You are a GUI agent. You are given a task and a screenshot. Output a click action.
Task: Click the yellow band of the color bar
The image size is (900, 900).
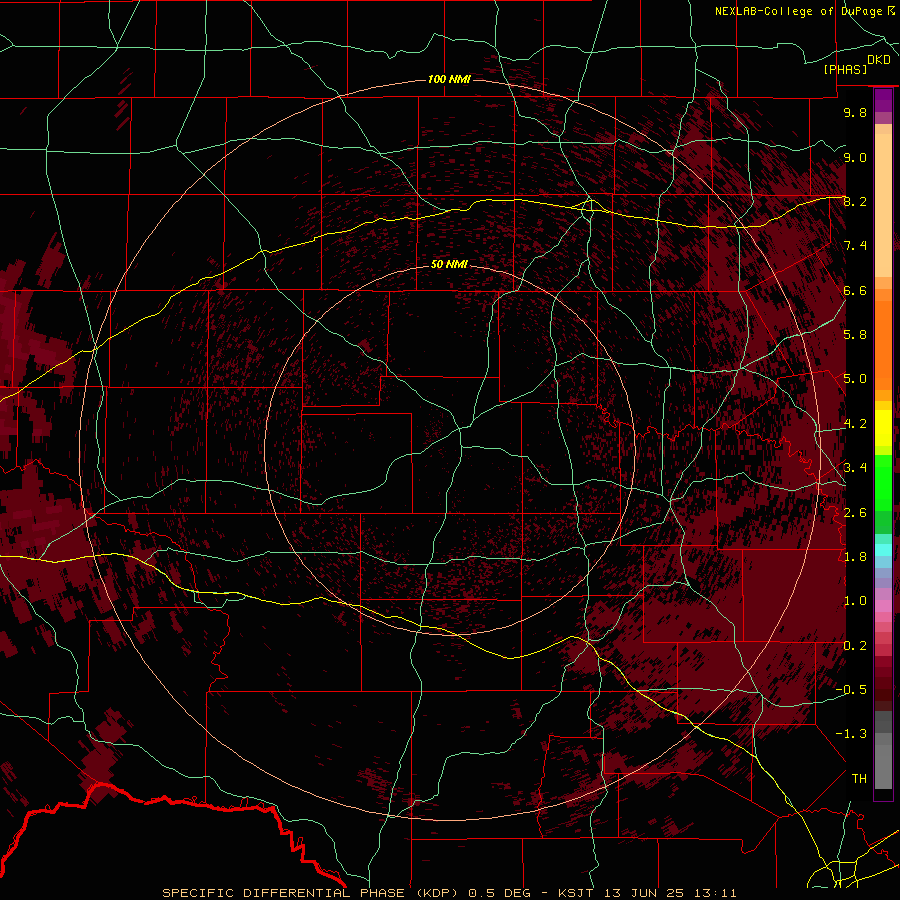click(x=883, y=428)
